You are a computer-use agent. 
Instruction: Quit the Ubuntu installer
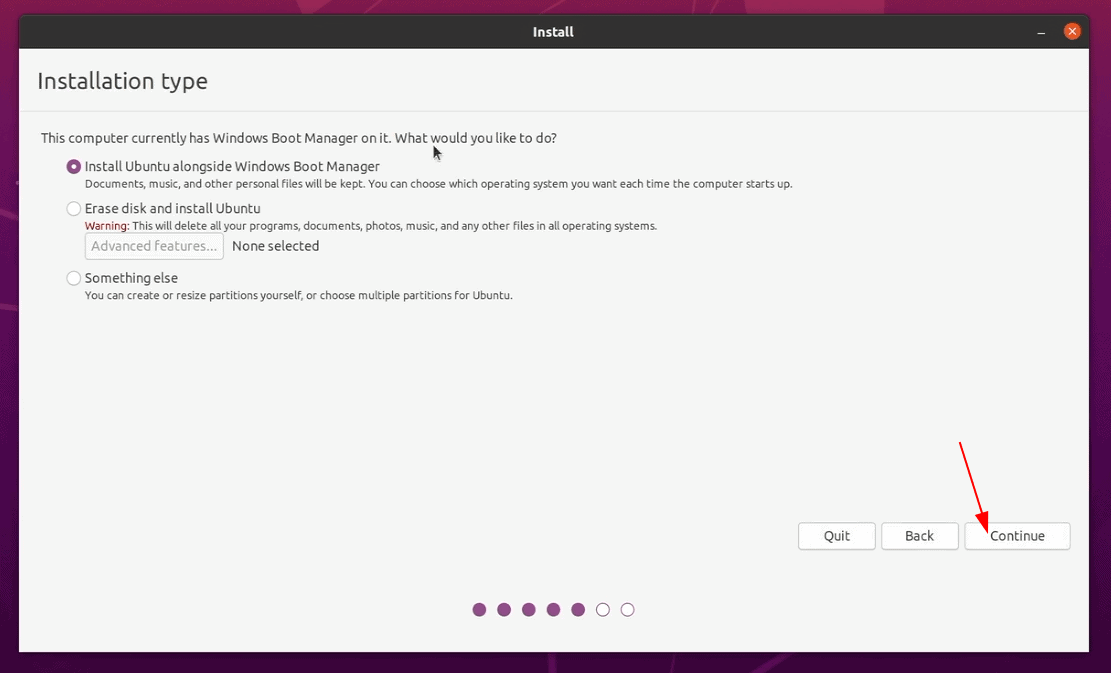point(836,536)
